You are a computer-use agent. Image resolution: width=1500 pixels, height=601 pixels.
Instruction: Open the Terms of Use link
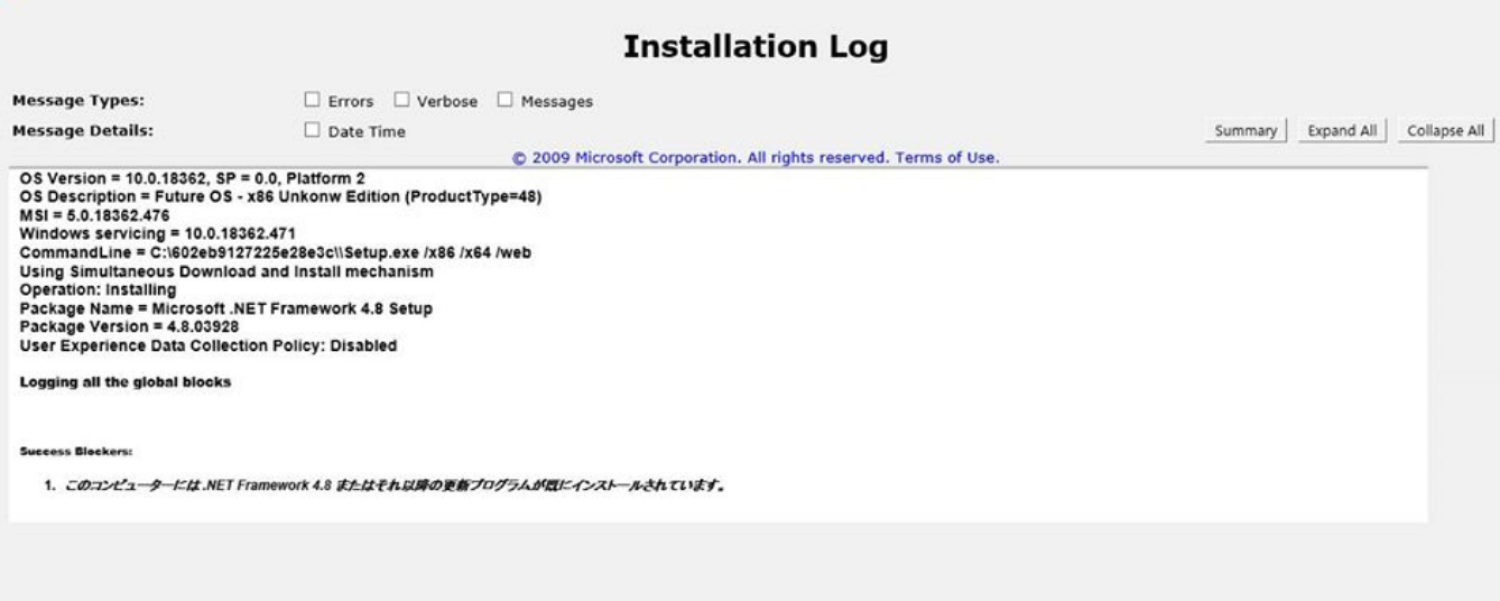947,158
